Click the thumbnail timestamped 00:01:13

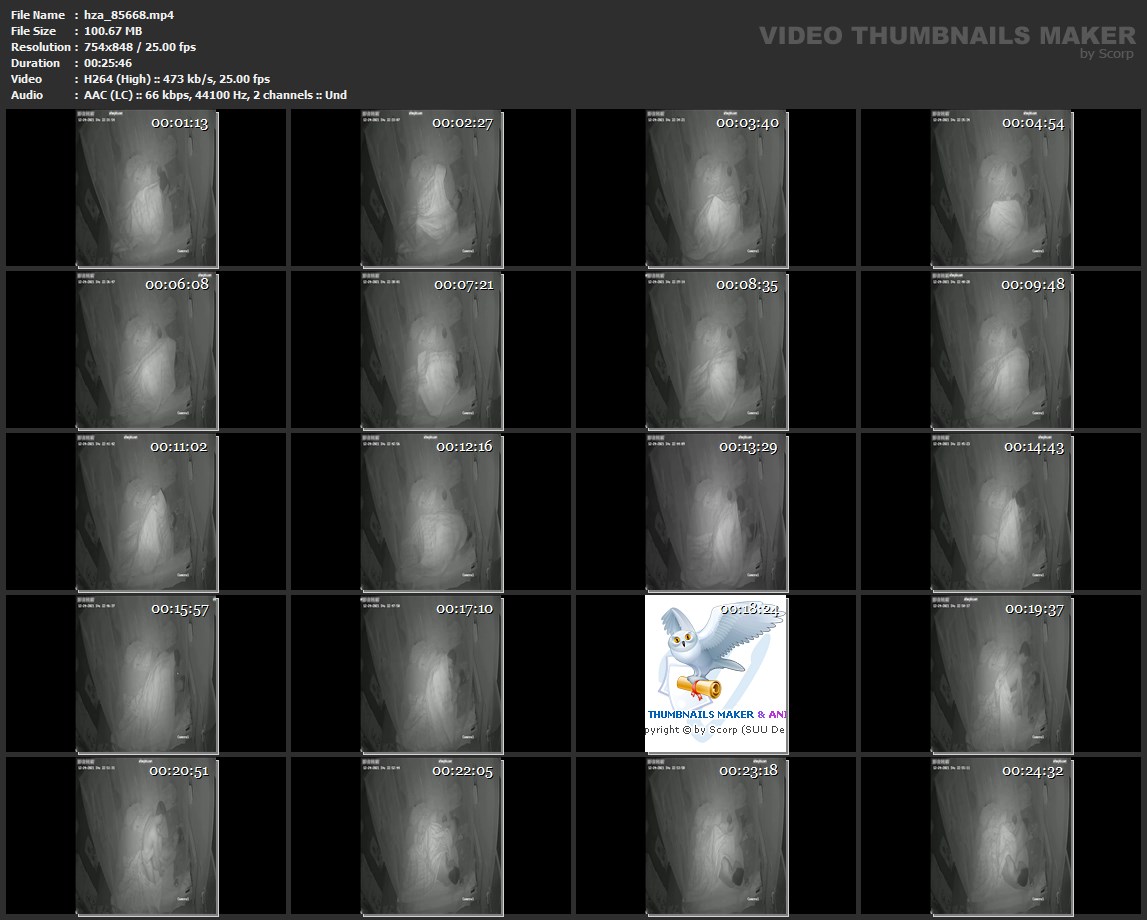146,188
